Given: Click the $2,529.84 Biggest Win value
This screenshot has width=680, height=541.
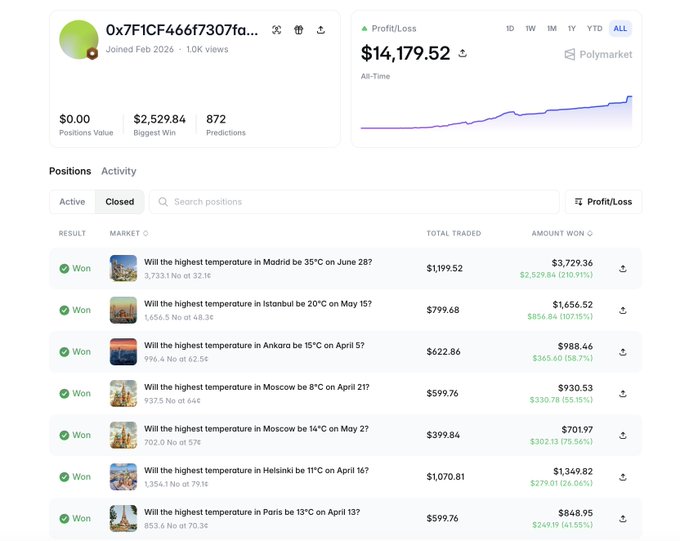Looking at the screenshot, I should coord(160,119).
